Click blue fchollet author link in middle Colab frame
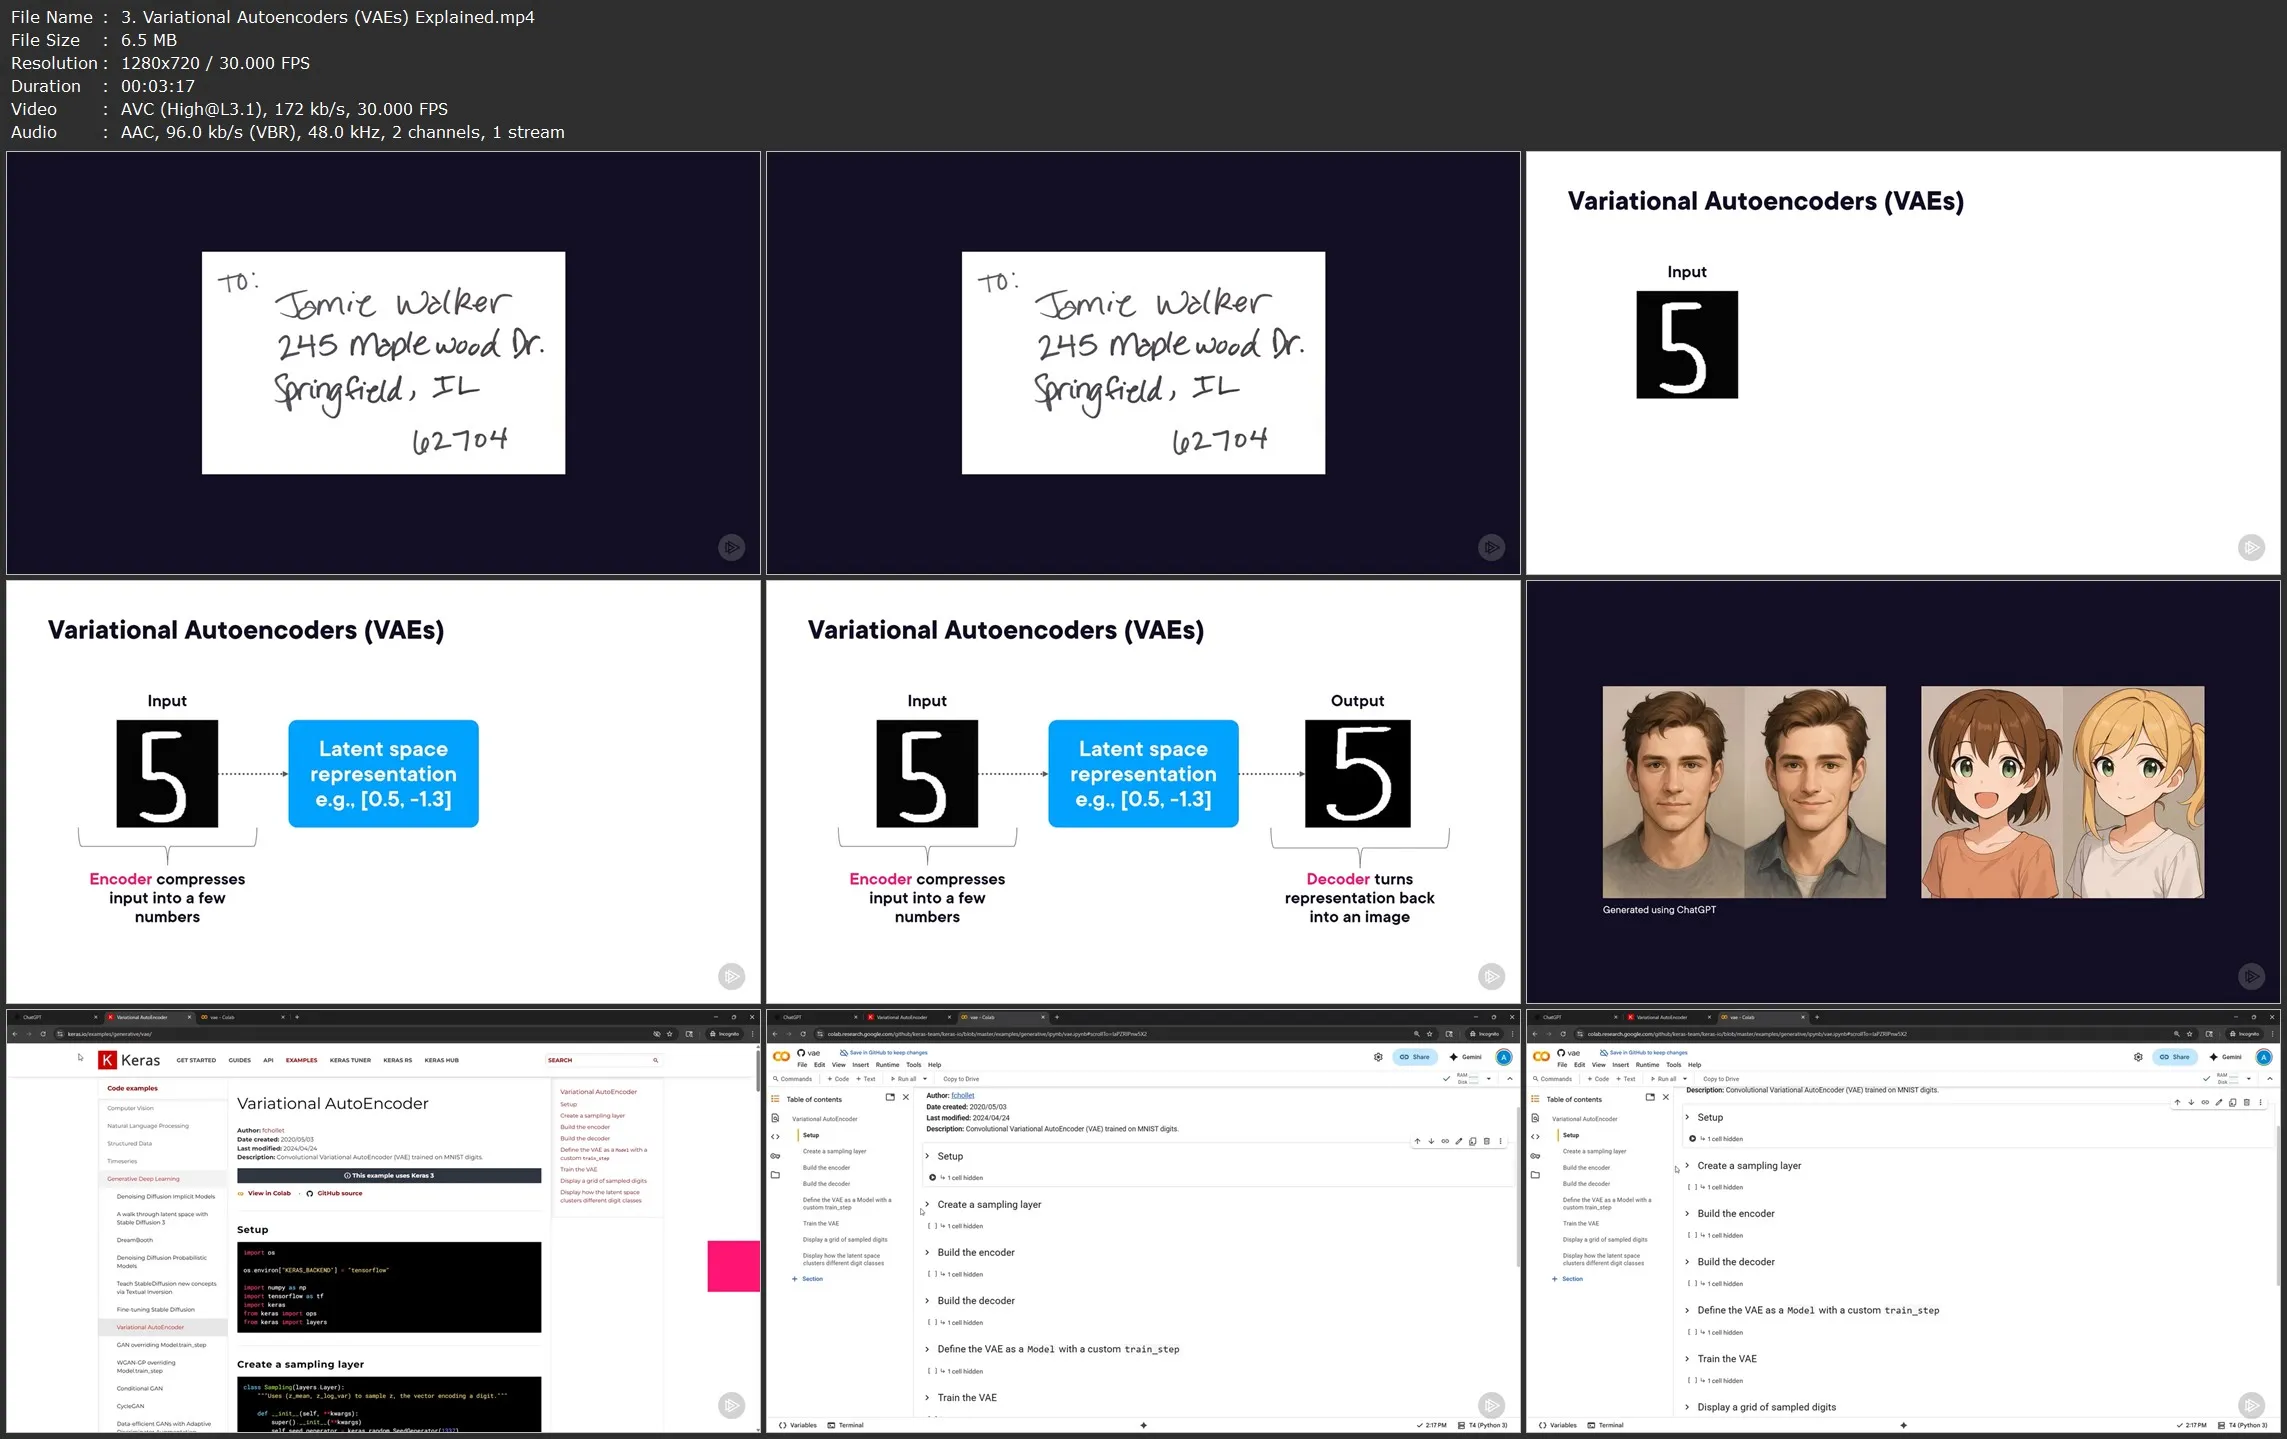This screenshot has height=1439, width=2287. click(962, 1095)
